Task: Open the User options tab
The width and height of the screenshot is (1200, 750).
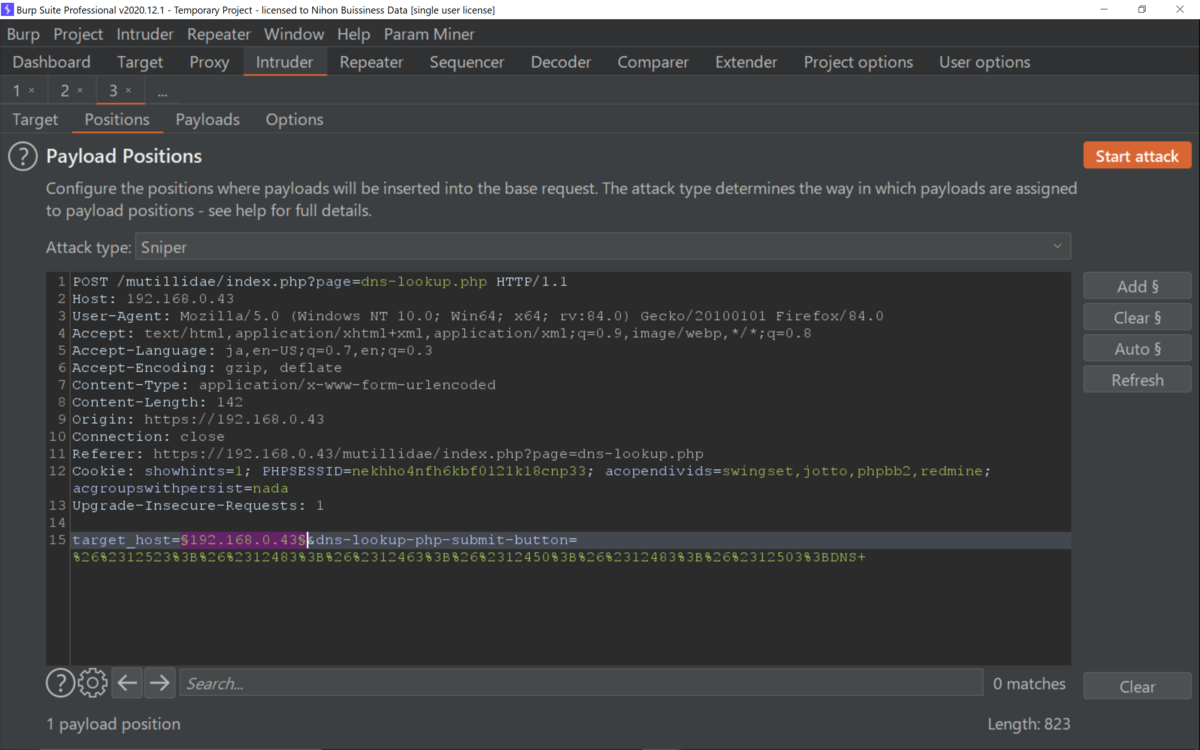Action: pos(984,62)
